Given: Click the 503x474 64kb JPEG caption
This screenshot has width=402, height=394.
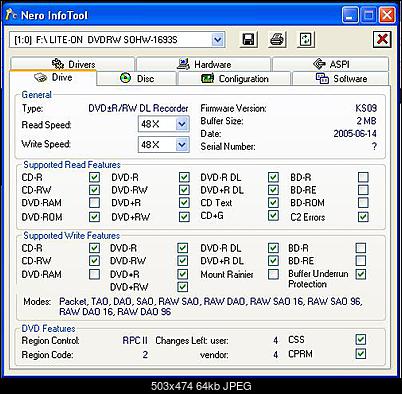Looking at the screenshot, I should click(x=201, y=386).
